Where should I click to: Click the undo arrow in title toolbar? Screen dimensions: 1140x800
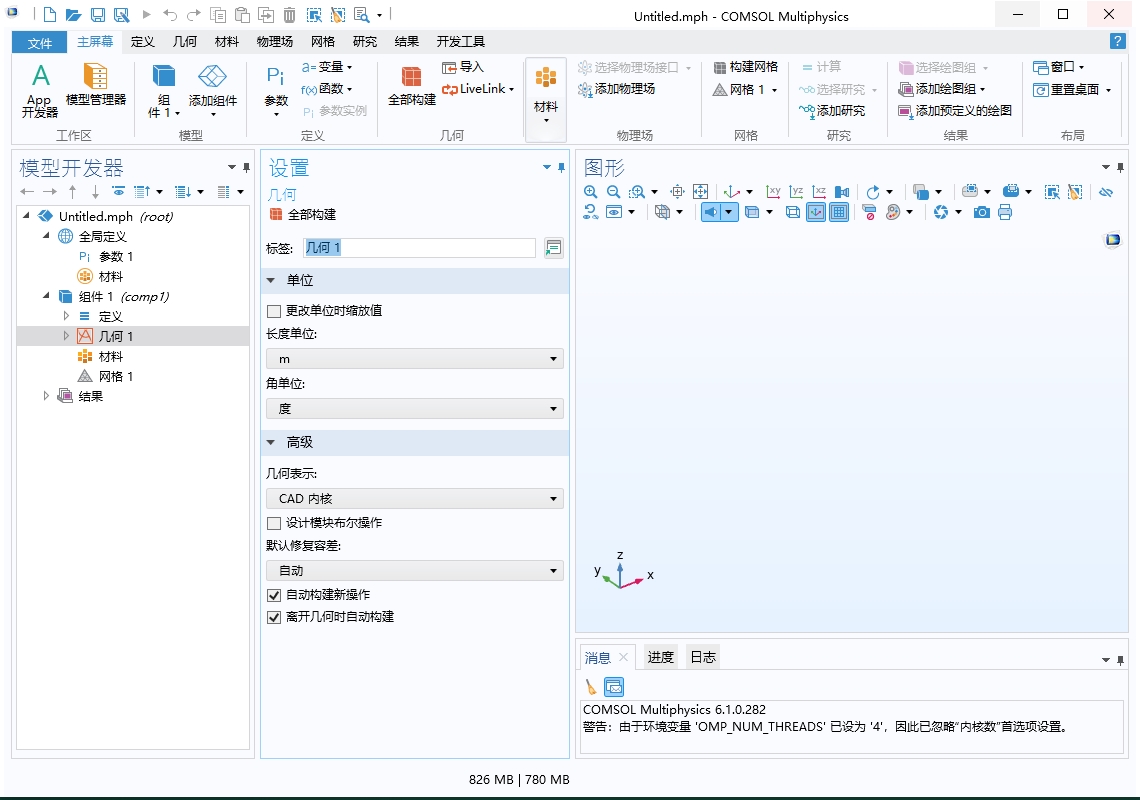tap(170, 15)
